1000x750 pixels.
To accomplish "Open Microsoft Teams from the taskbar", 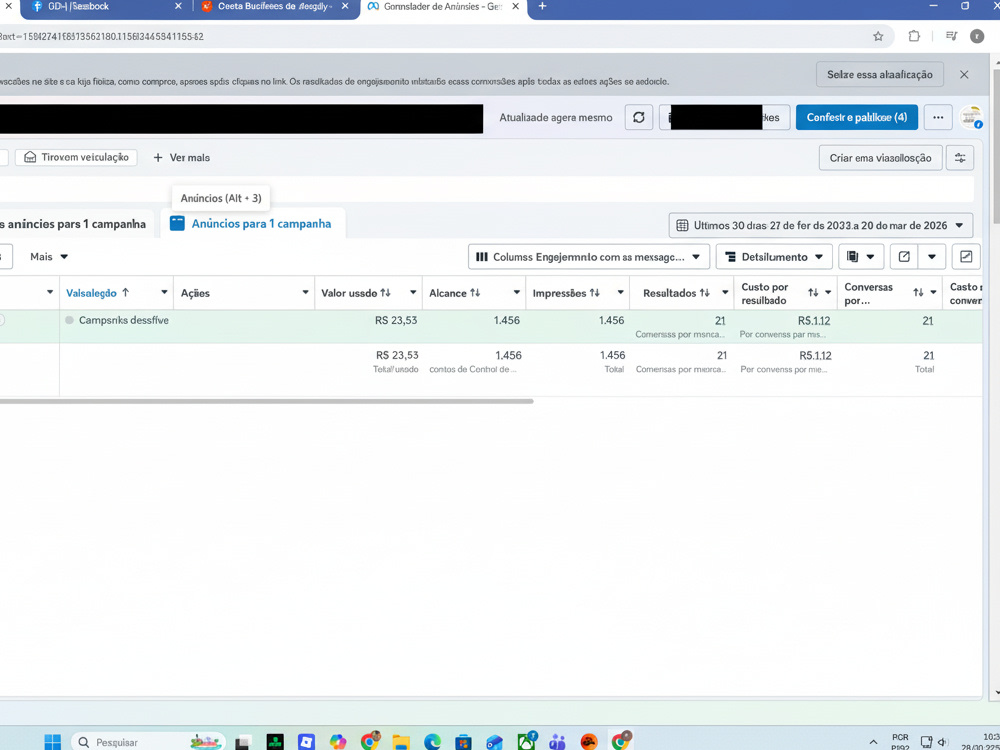I will (558, 742).
